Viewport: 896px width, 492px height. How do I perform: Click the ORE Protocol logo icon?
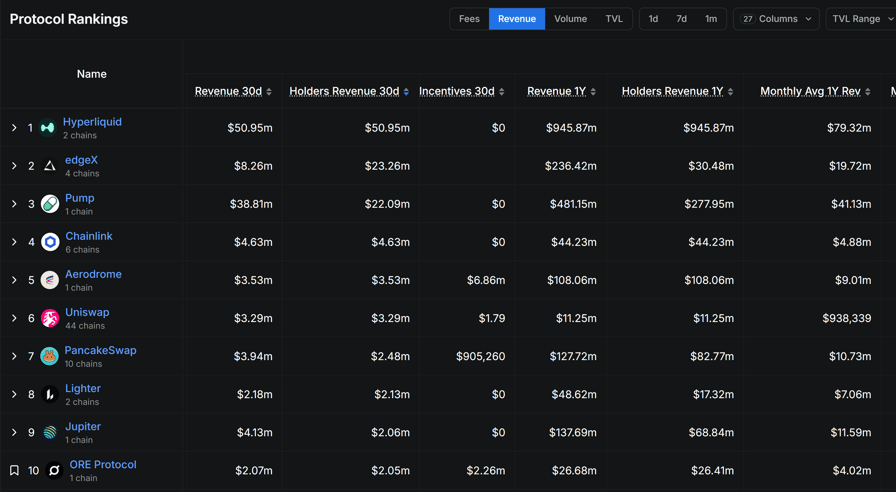[54, 470]
